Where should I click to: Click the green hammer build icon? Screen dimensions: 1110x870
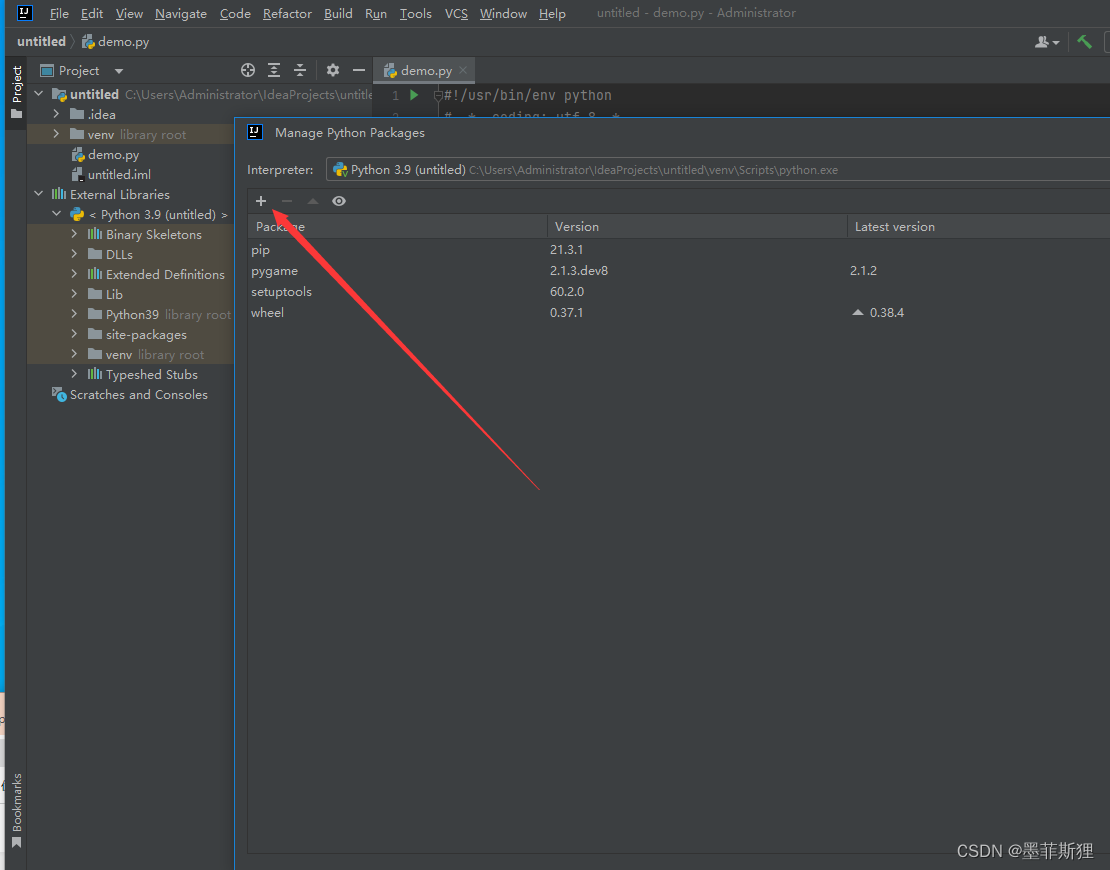coord(1085,42)
